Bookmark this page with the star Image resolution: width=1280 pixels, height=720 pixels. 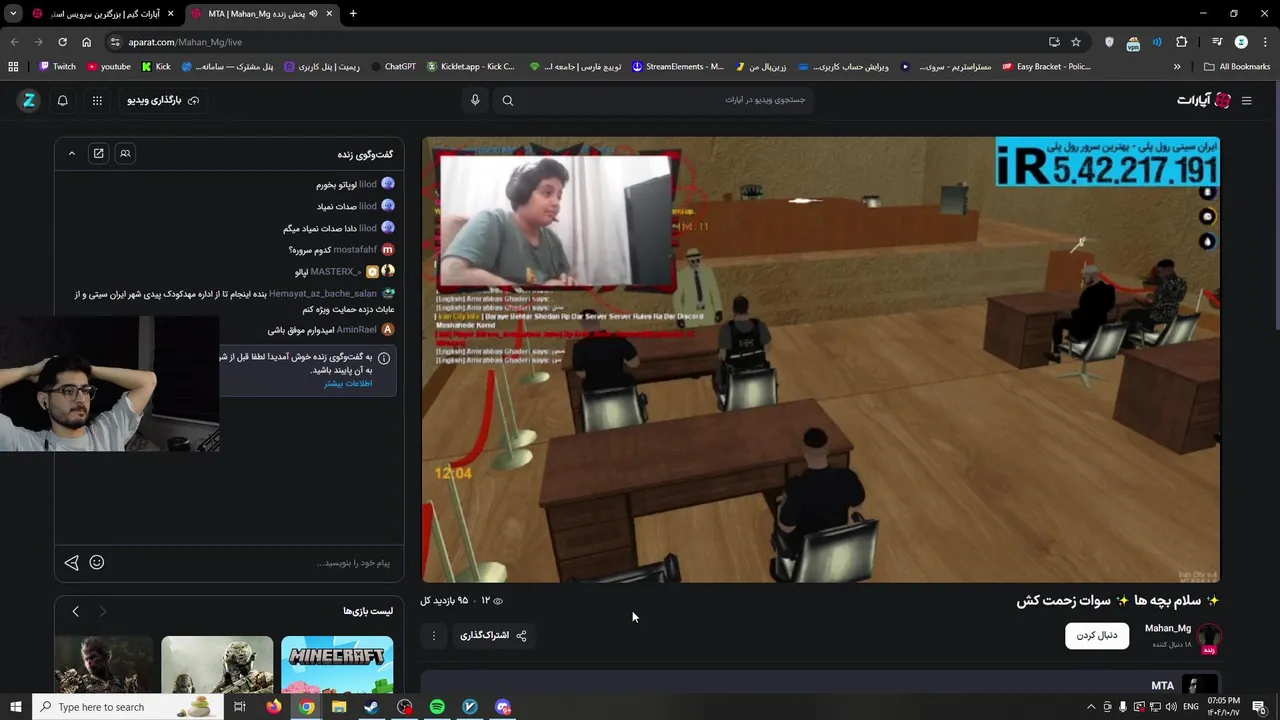(x=1076, y=42)
